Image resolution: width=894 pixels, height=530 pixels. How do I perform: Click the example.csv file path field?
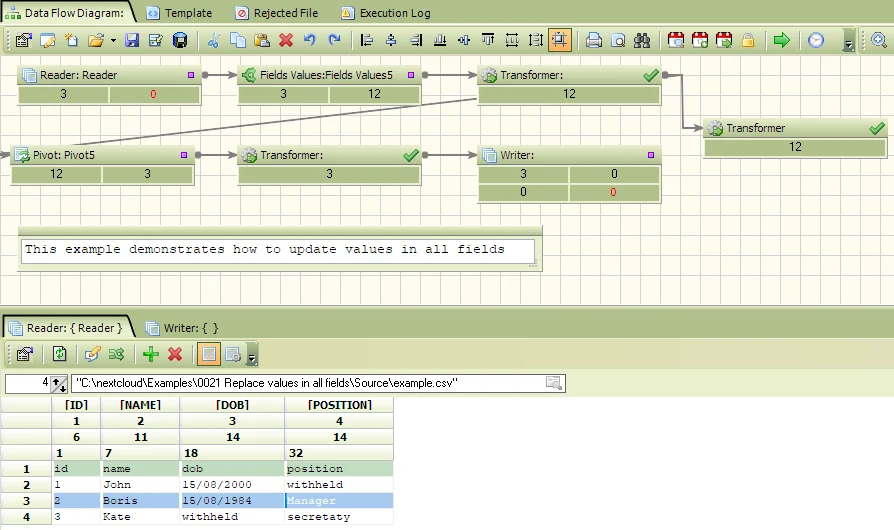[318, 383]
